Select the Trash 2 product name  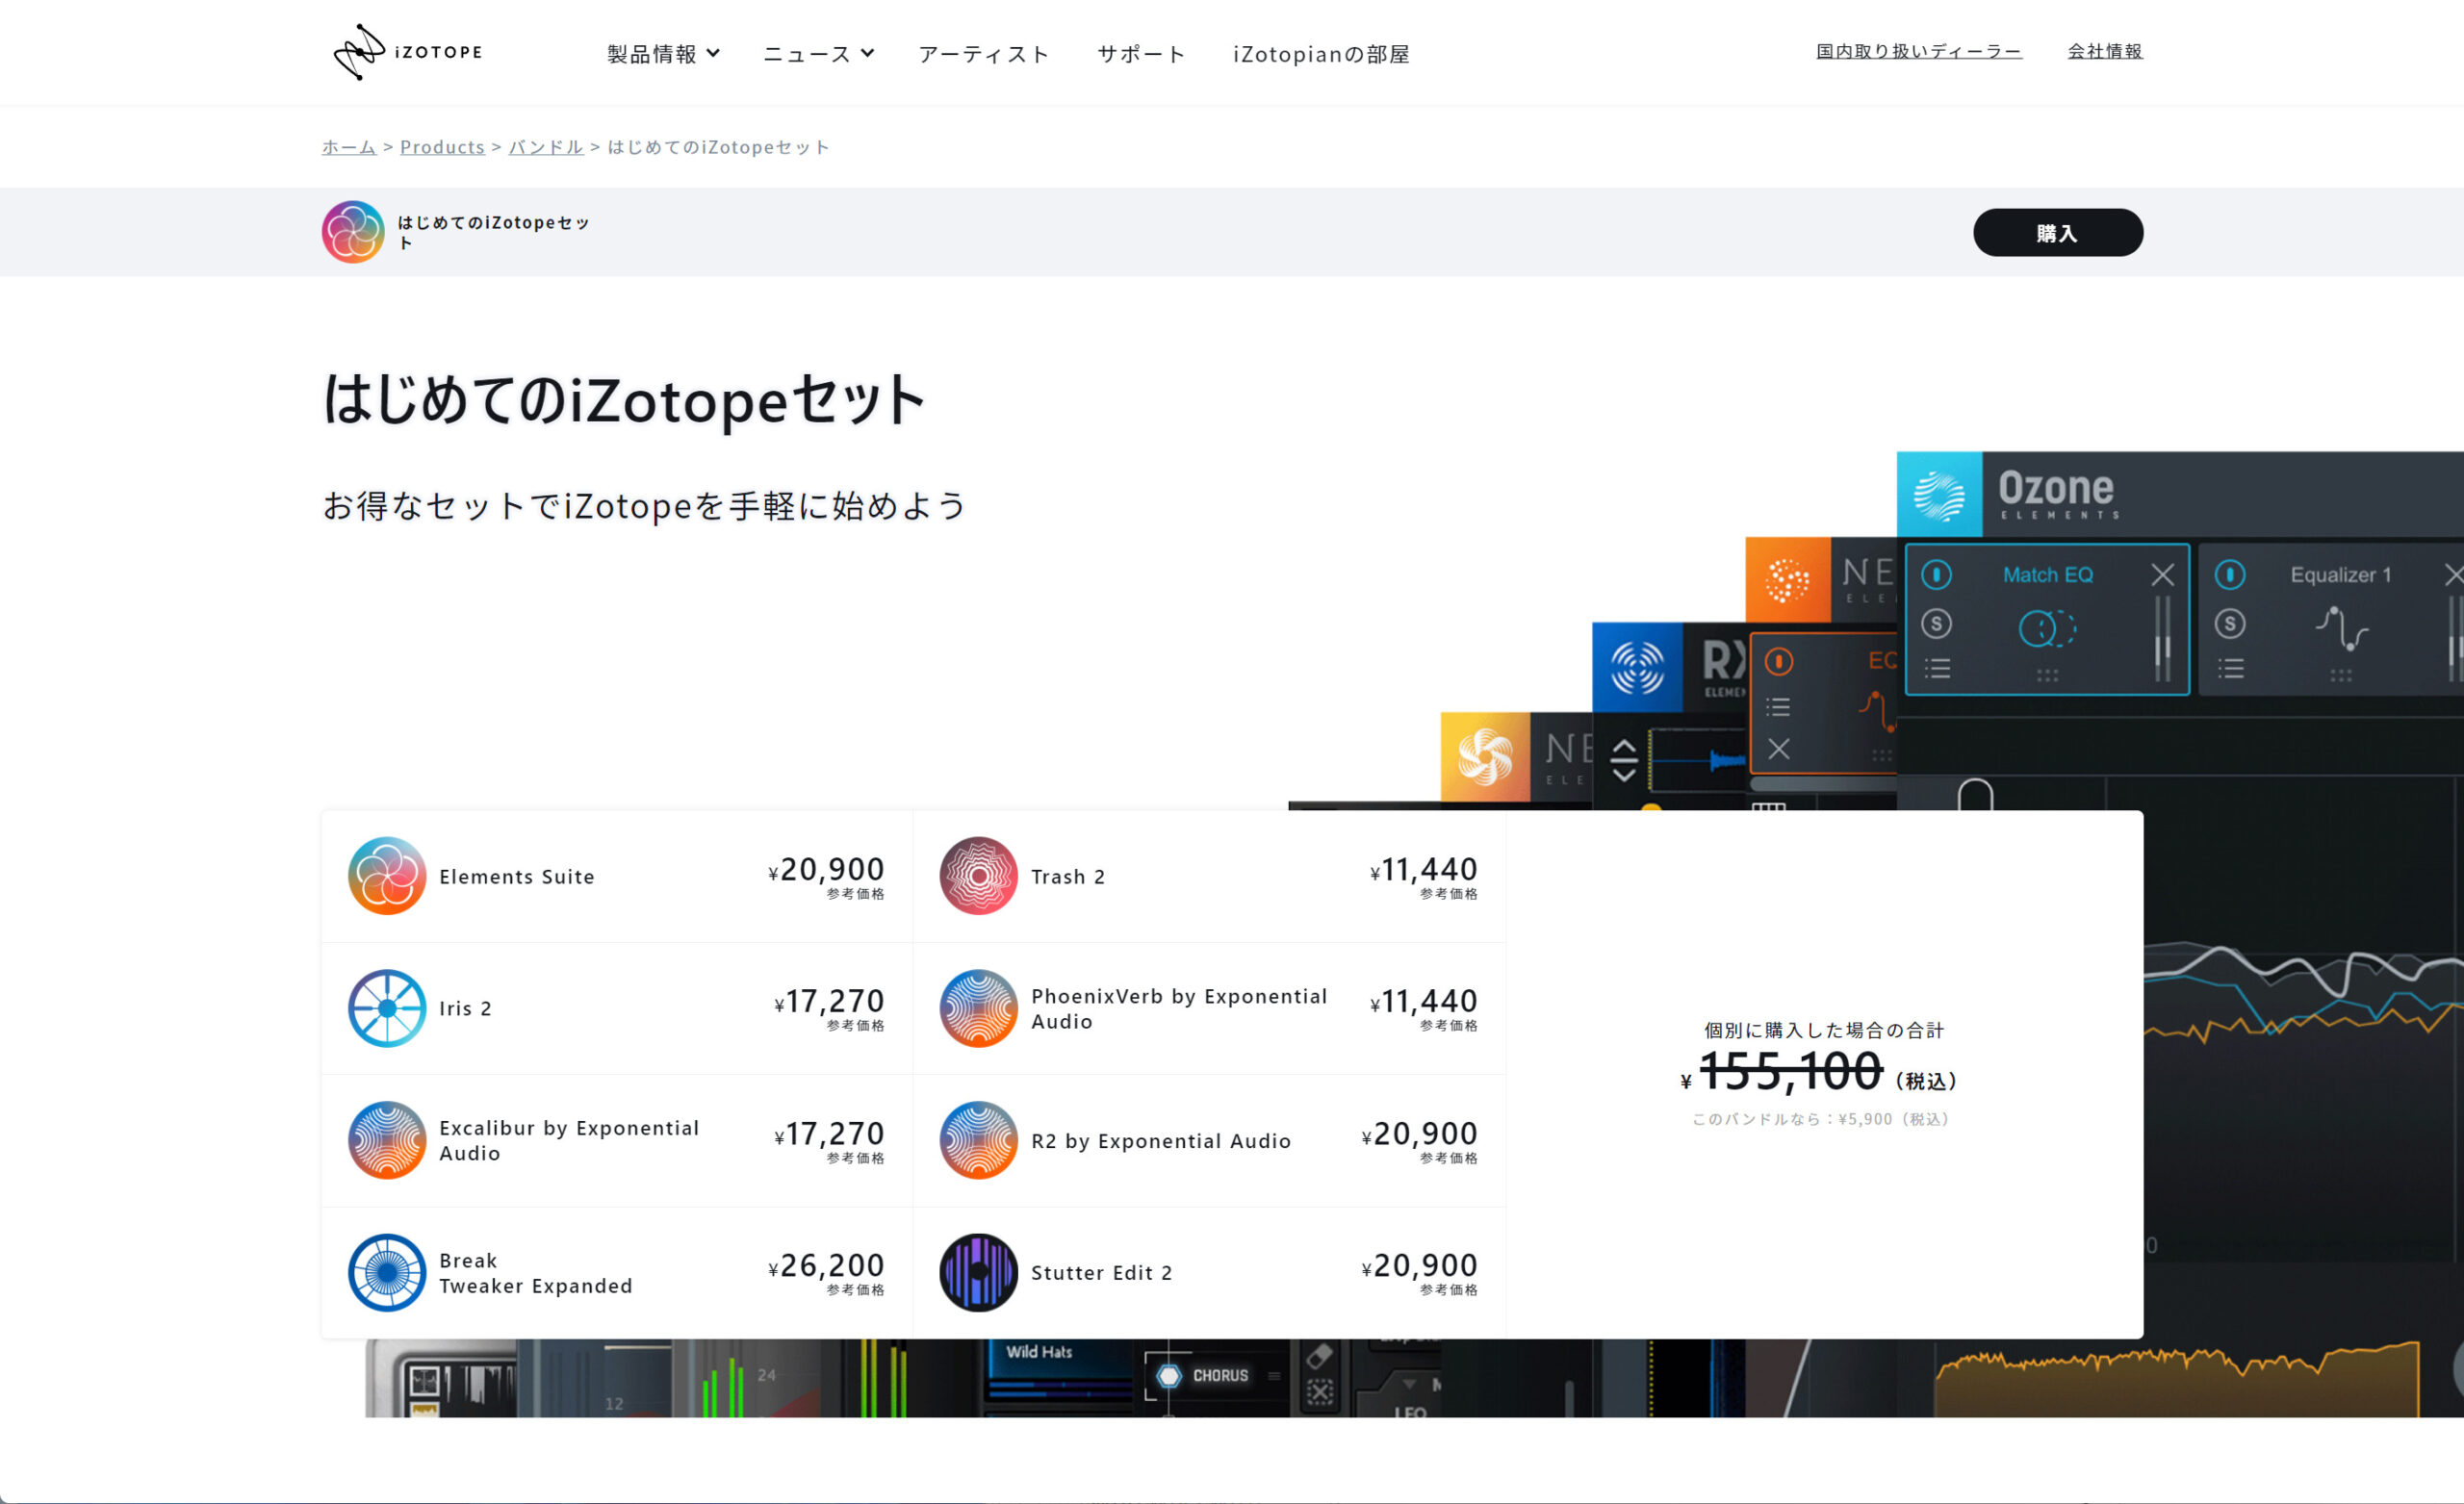1068,877
